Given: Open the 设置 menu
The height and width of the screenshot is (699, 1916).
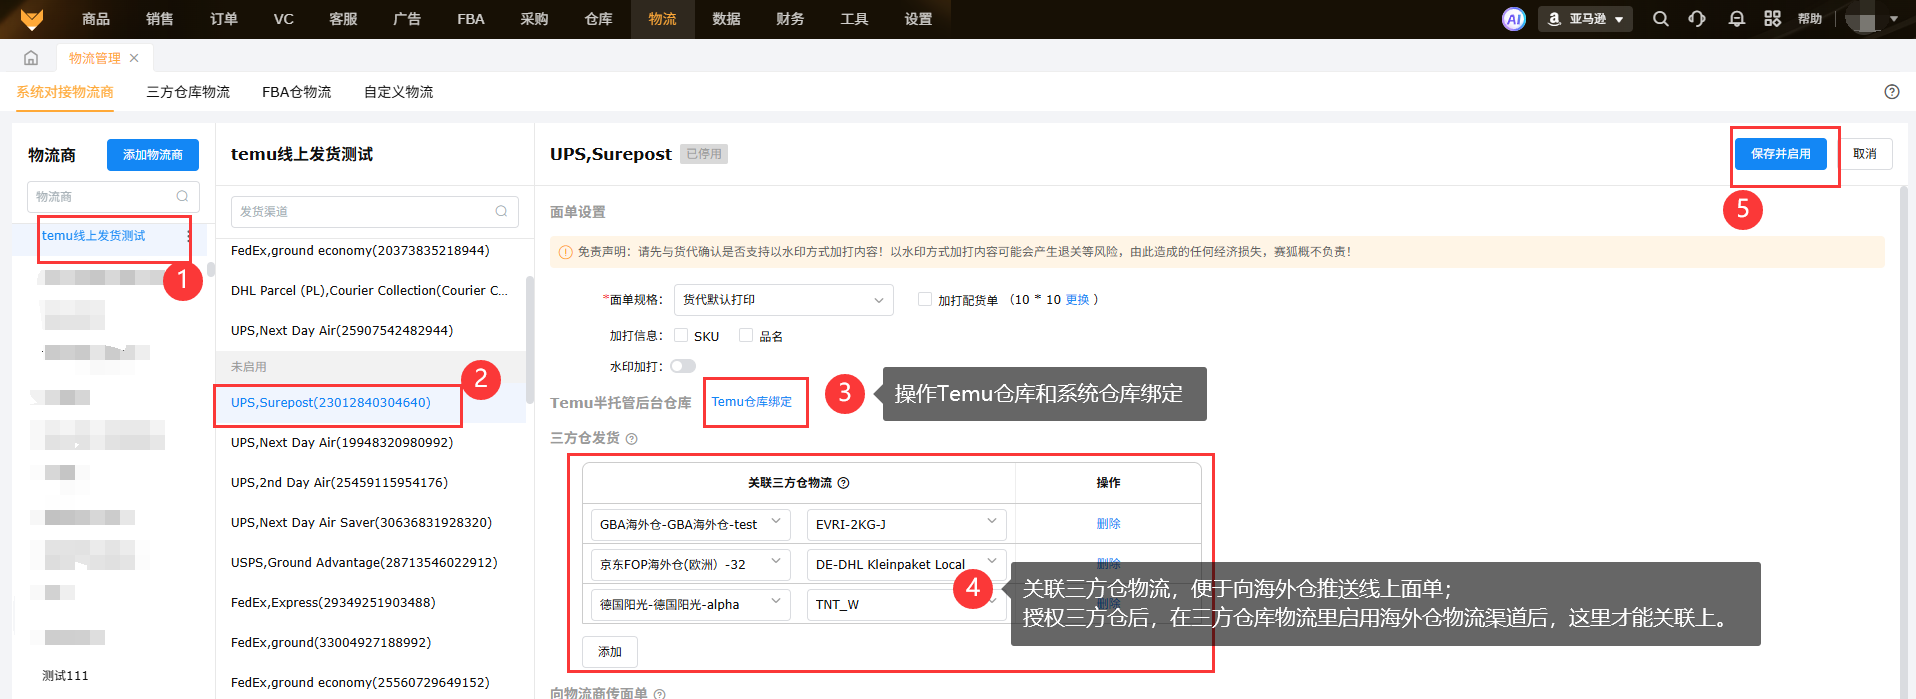Looking at the screenshot, I should [x=918, y=19].
